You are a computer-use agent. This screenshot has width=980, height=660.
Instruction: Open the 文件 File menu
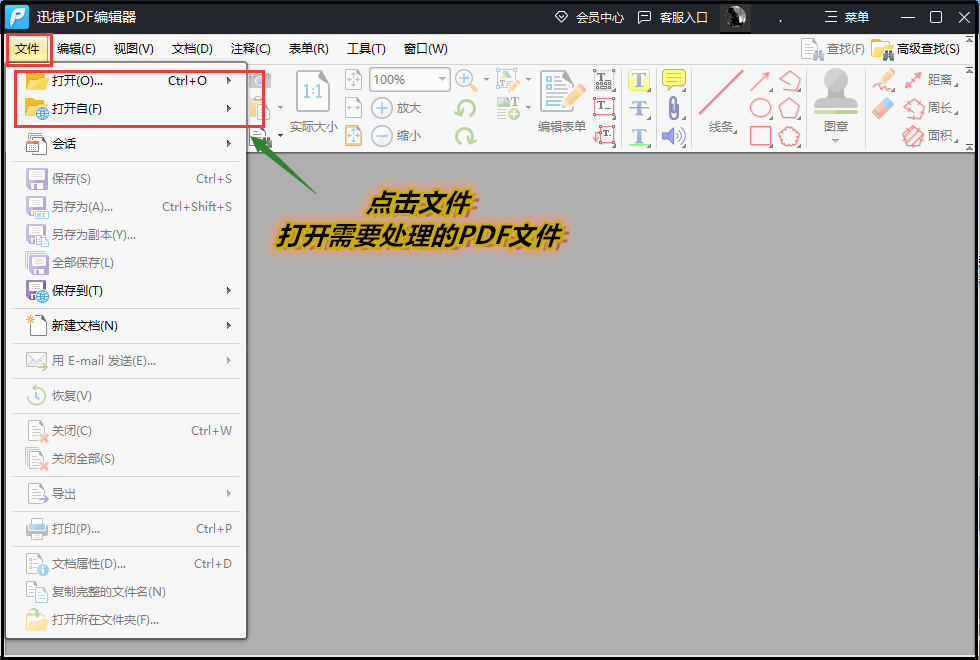coord(28,49)
